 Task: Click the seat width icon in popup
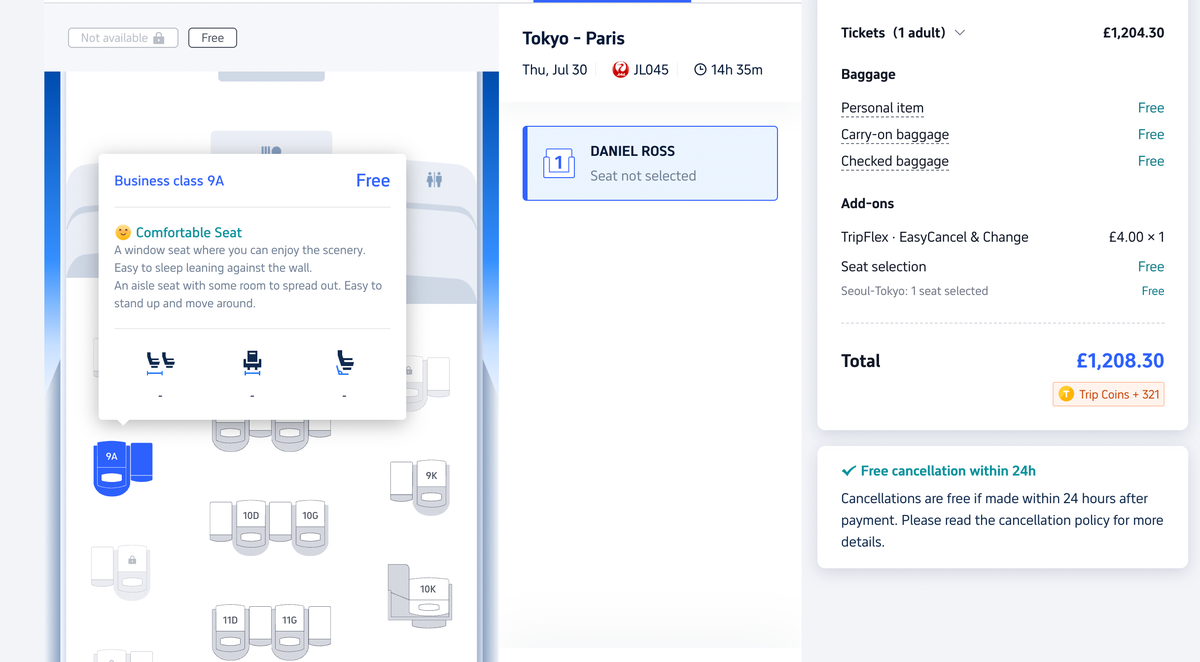click(x=252, y=363)
